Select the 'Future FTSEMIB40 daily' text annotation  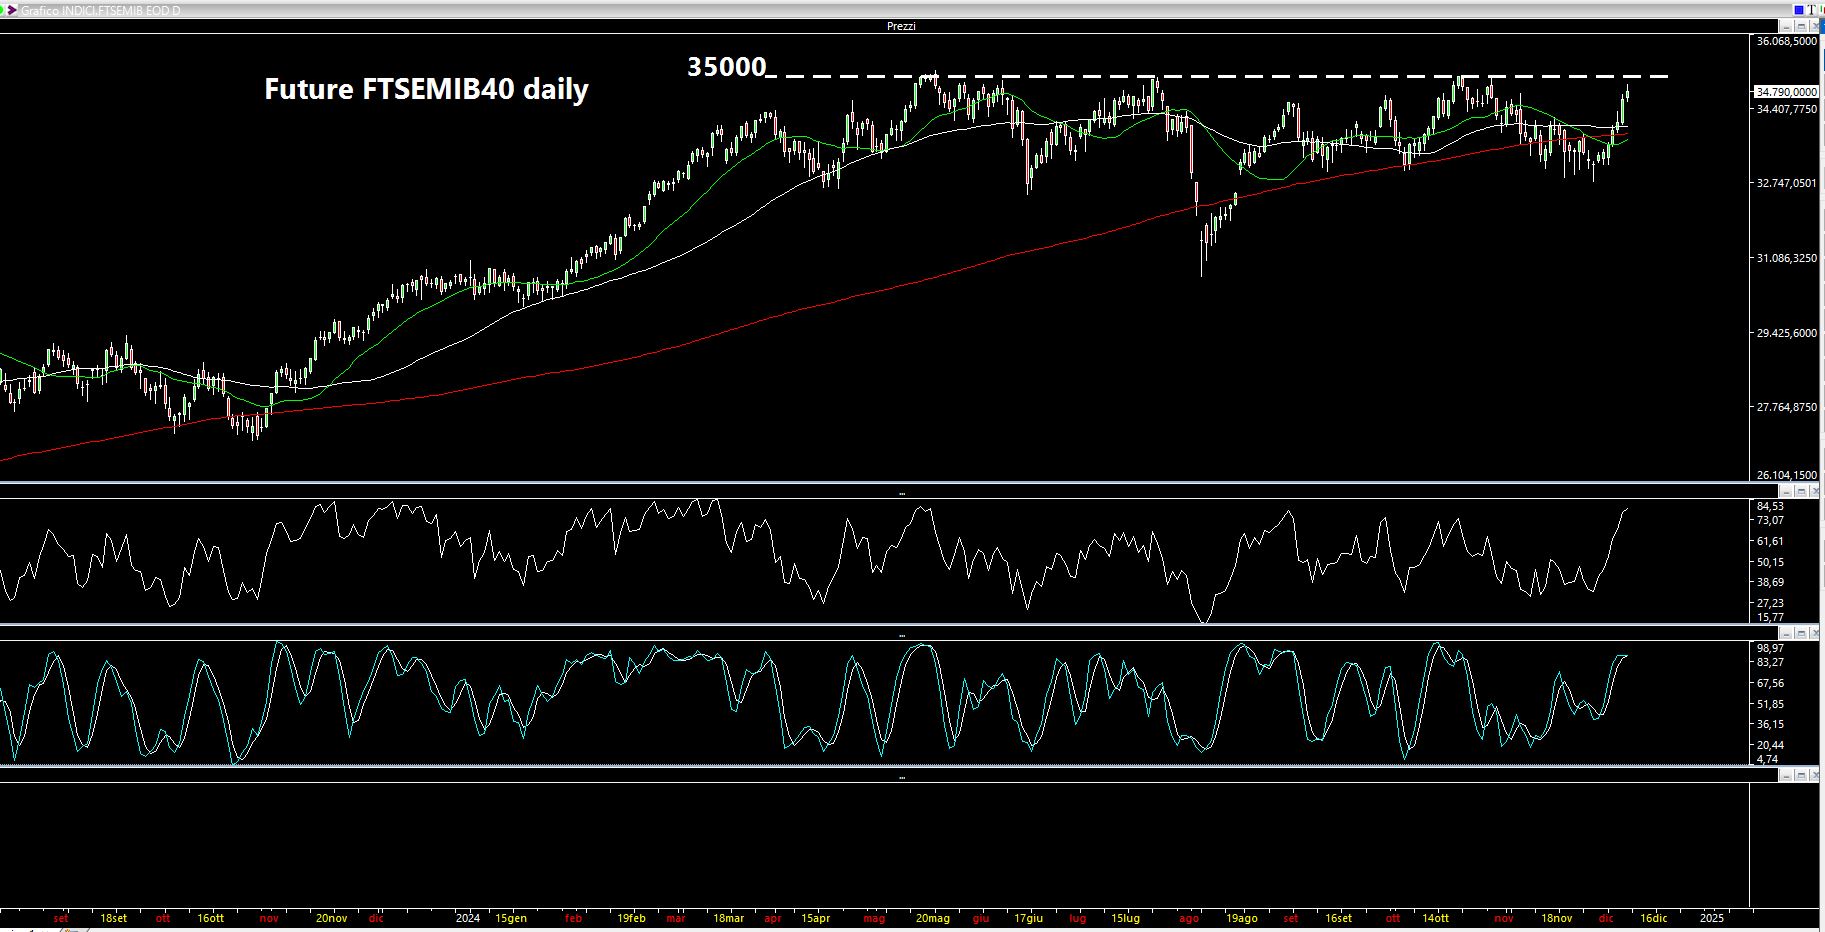426,89
